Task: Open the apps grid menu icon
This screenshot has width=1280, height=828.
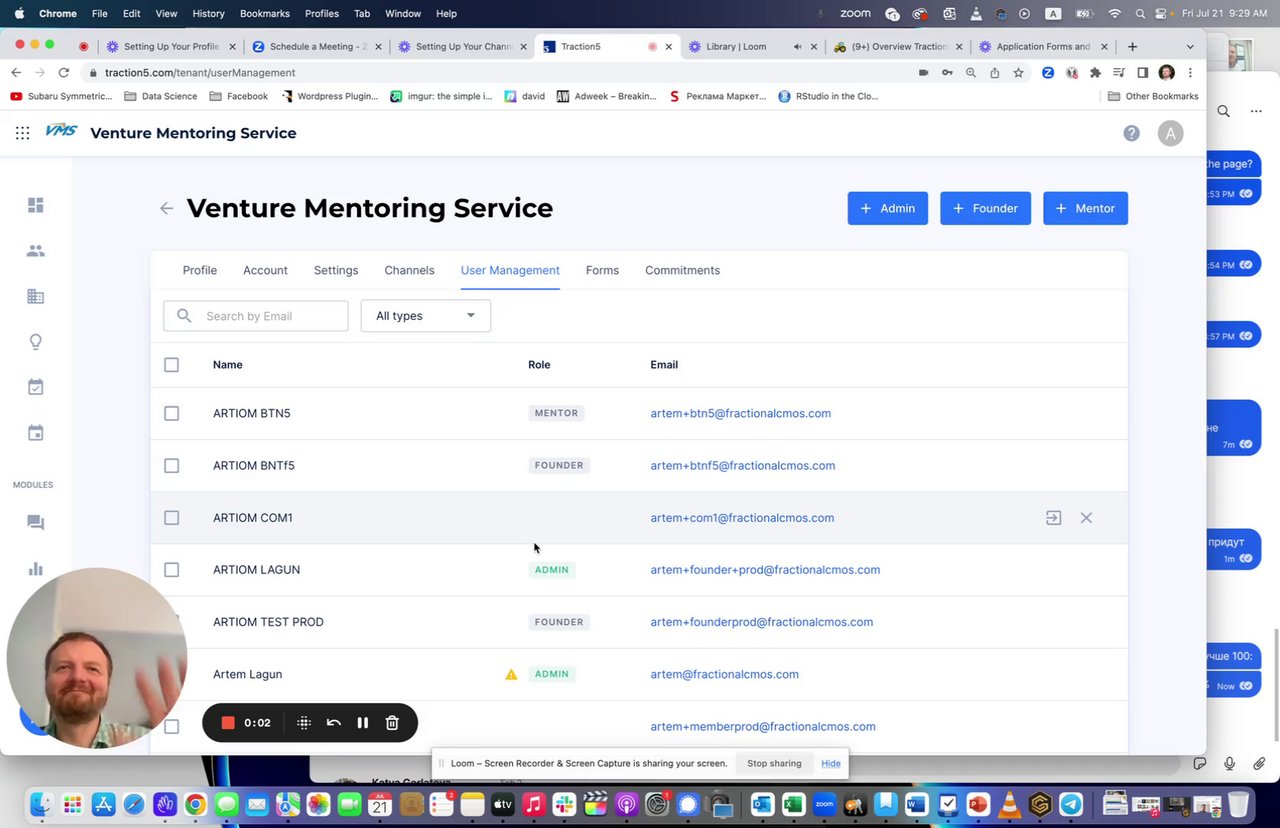Action: [x=22, y=133]
